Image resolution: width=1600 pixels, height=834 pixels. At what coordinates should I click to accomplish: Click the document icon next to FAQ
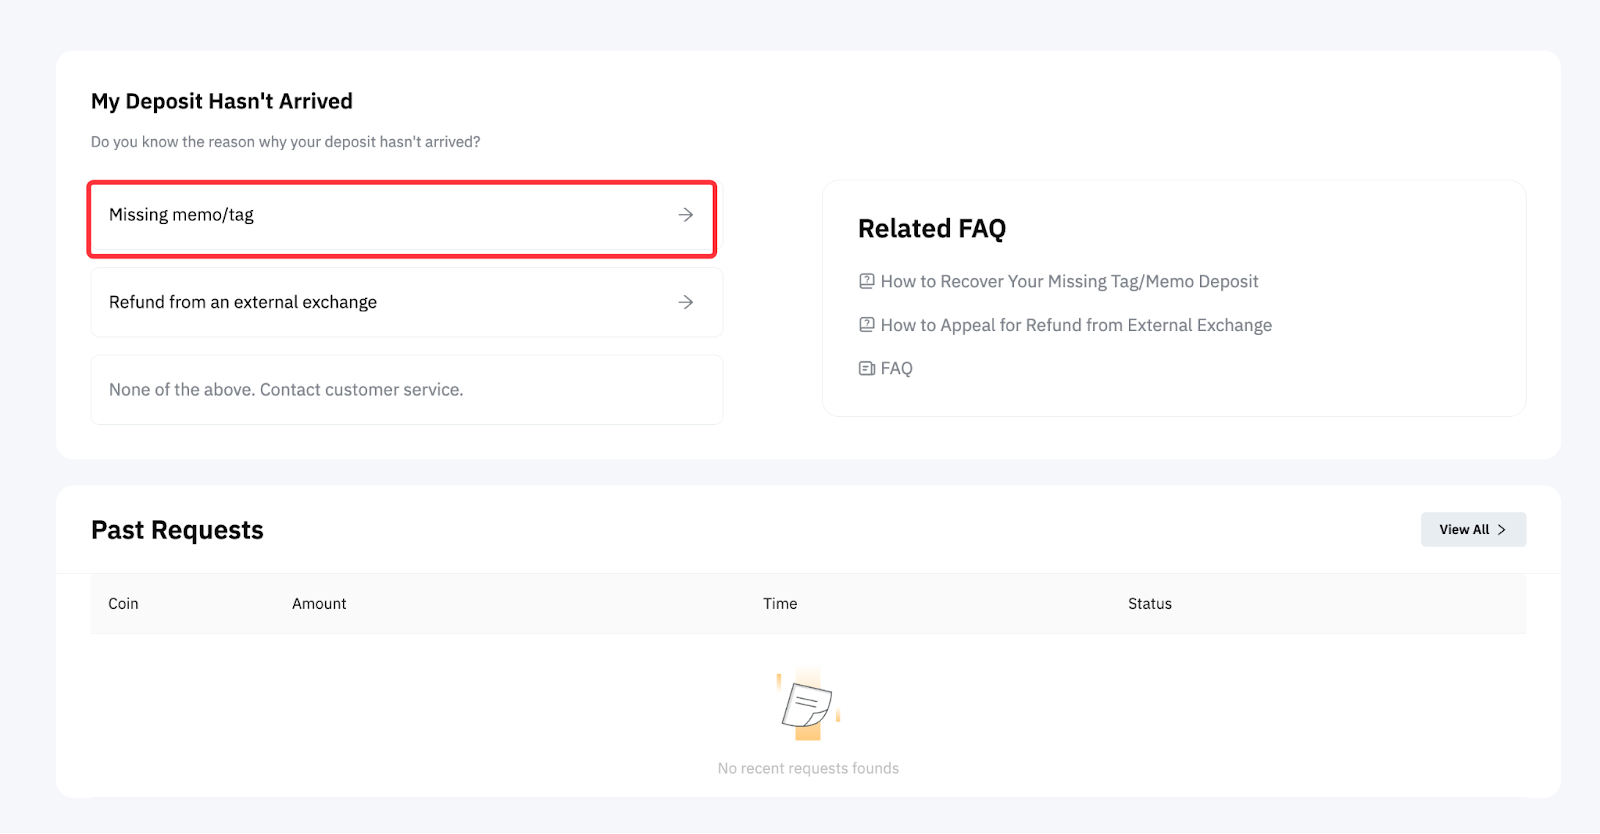click(x=866, y=369)
